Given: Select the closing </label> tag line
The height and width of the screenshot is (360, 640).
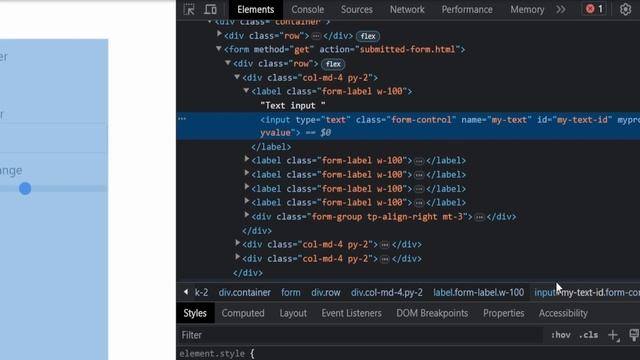Looking at the screenshot, I should (x=271, y=147).
